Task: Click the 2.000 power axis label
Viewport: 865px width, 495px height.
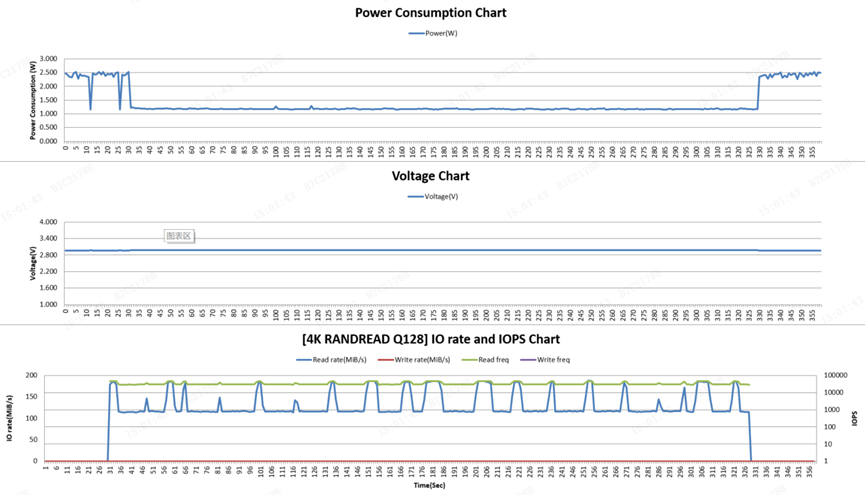Action: click(x=49, y=86)
